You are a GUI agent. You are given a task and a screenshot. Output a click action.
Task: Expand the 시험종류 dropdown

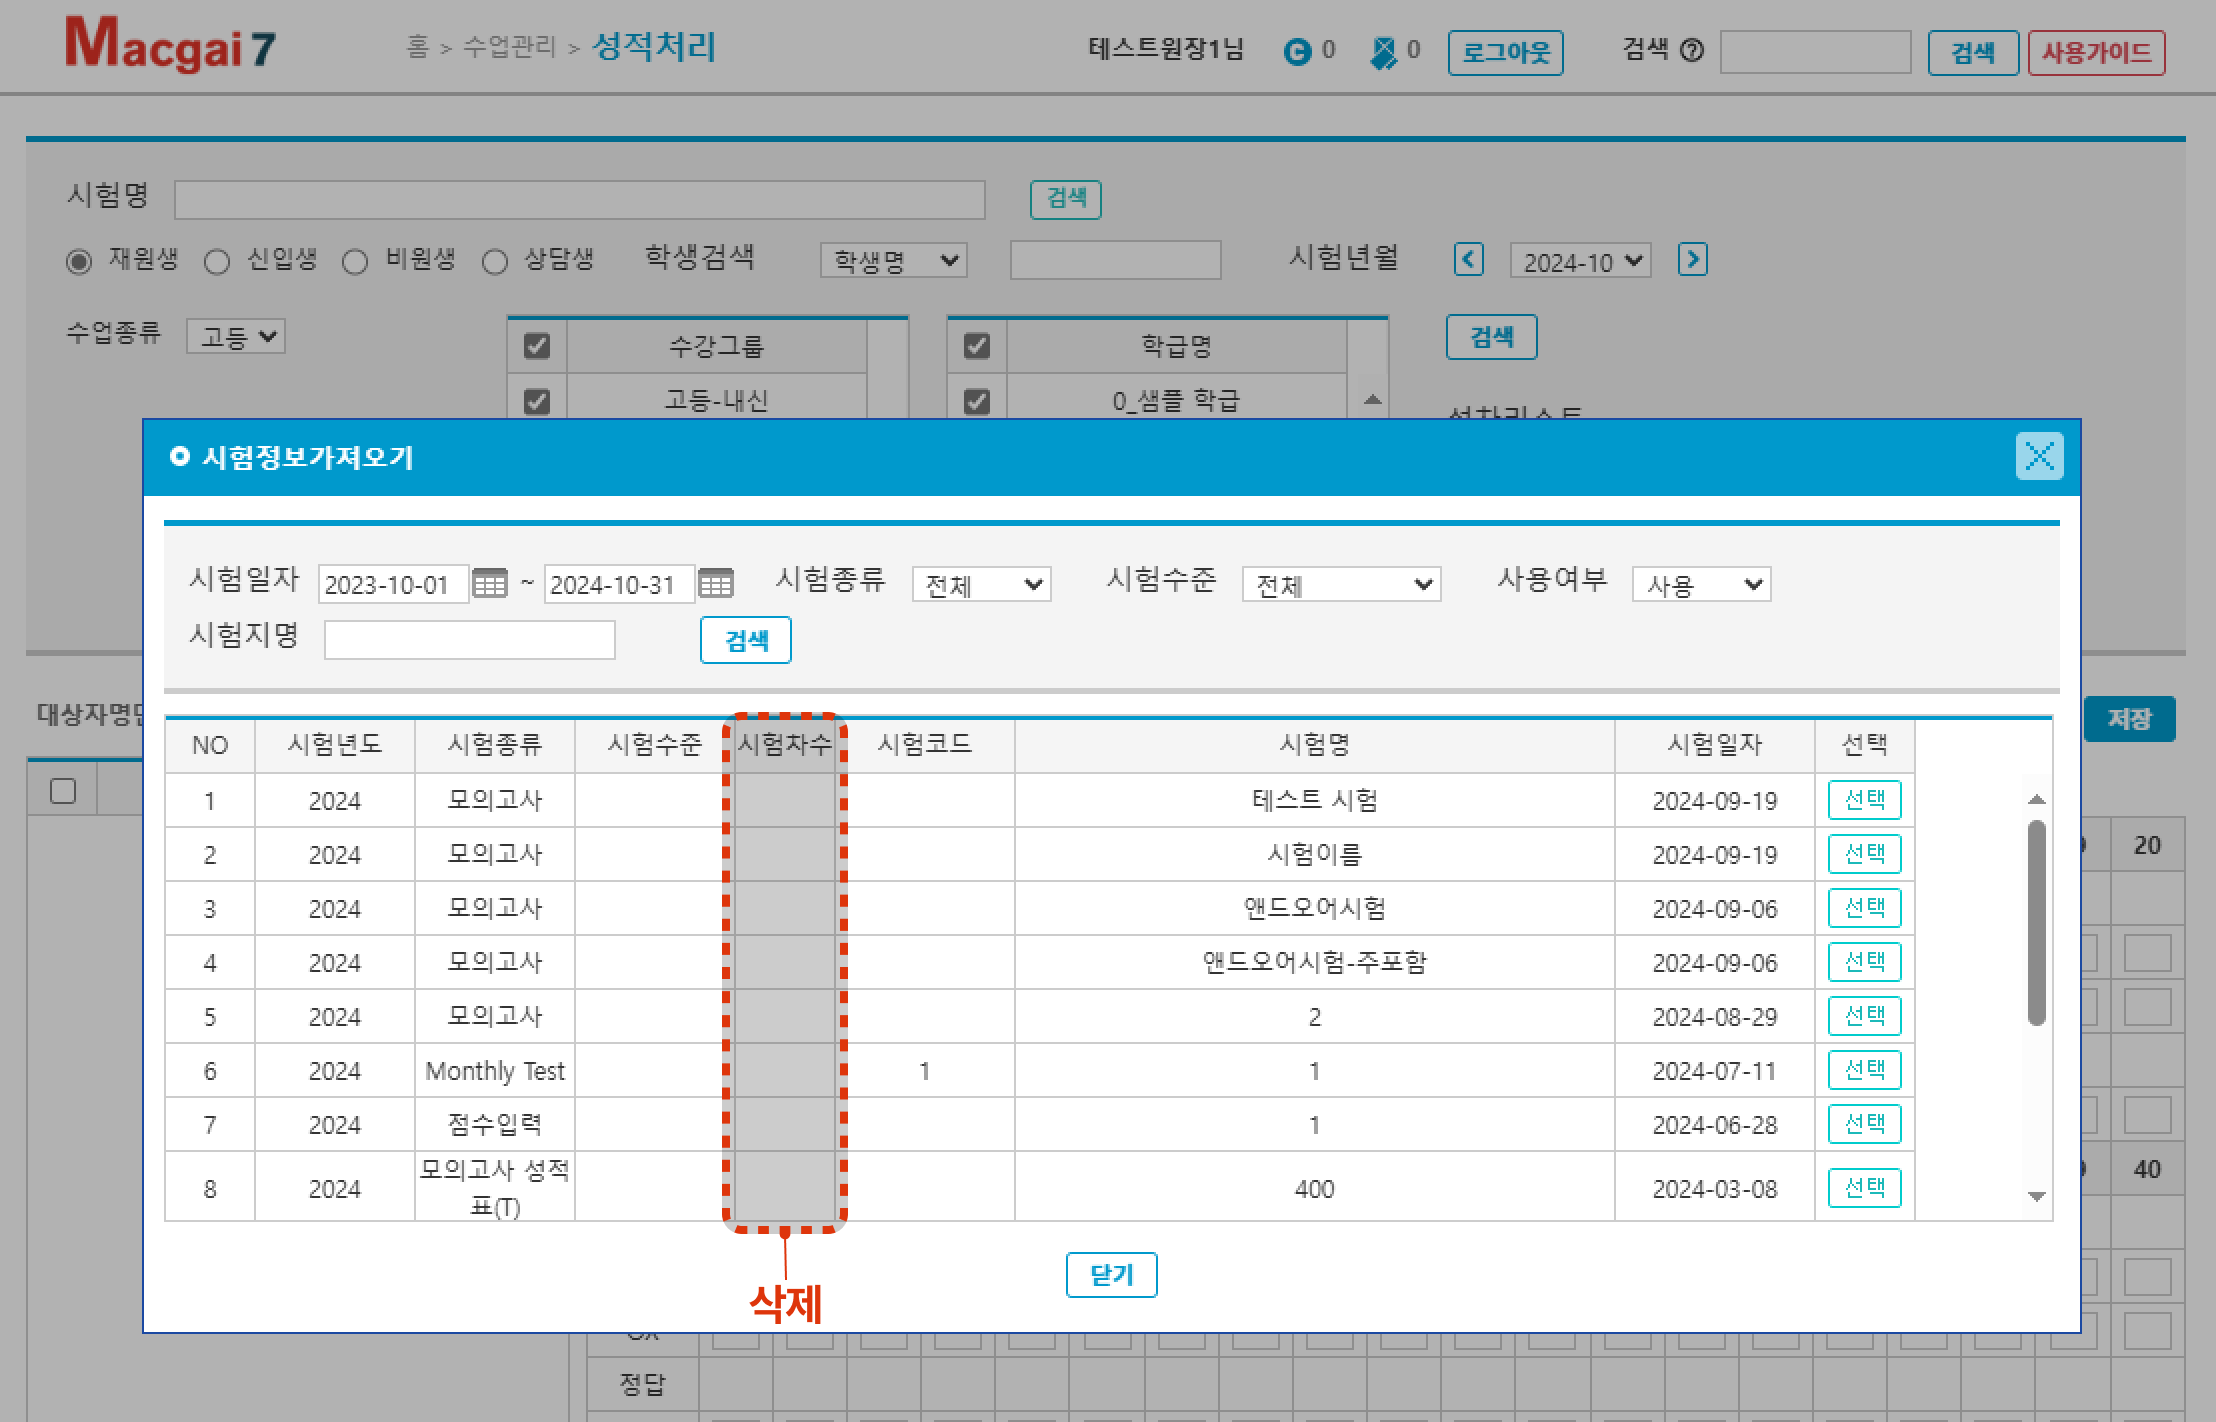point(981,584)
